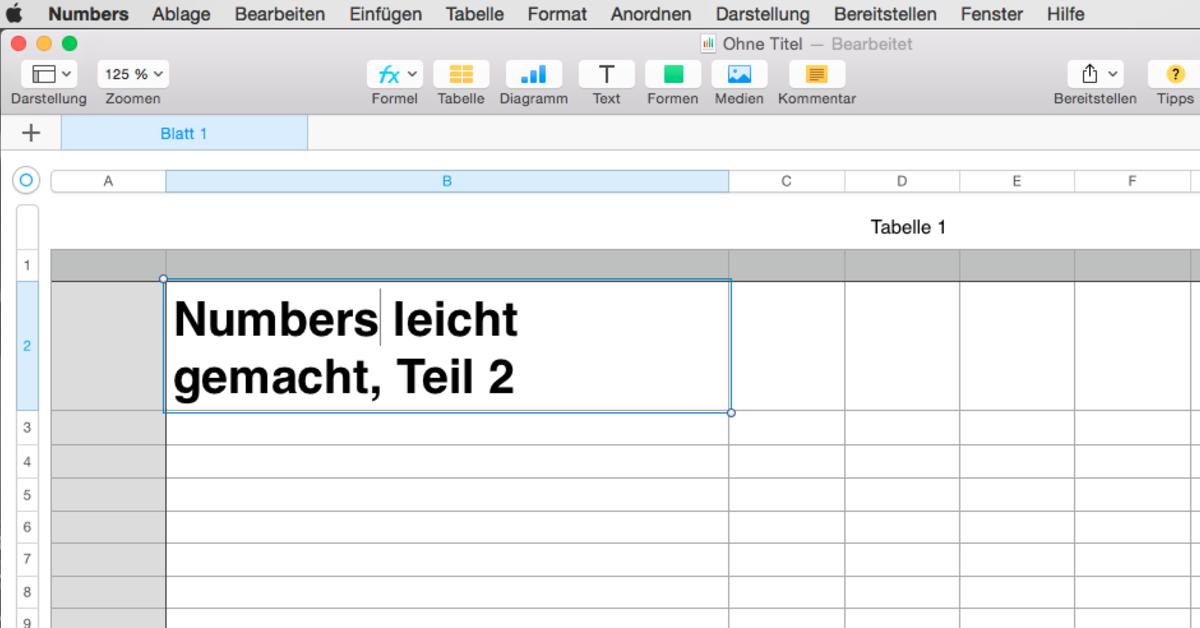Click the cell selection handle at top left
The image size is (1200, 628).
pos(164,279)
